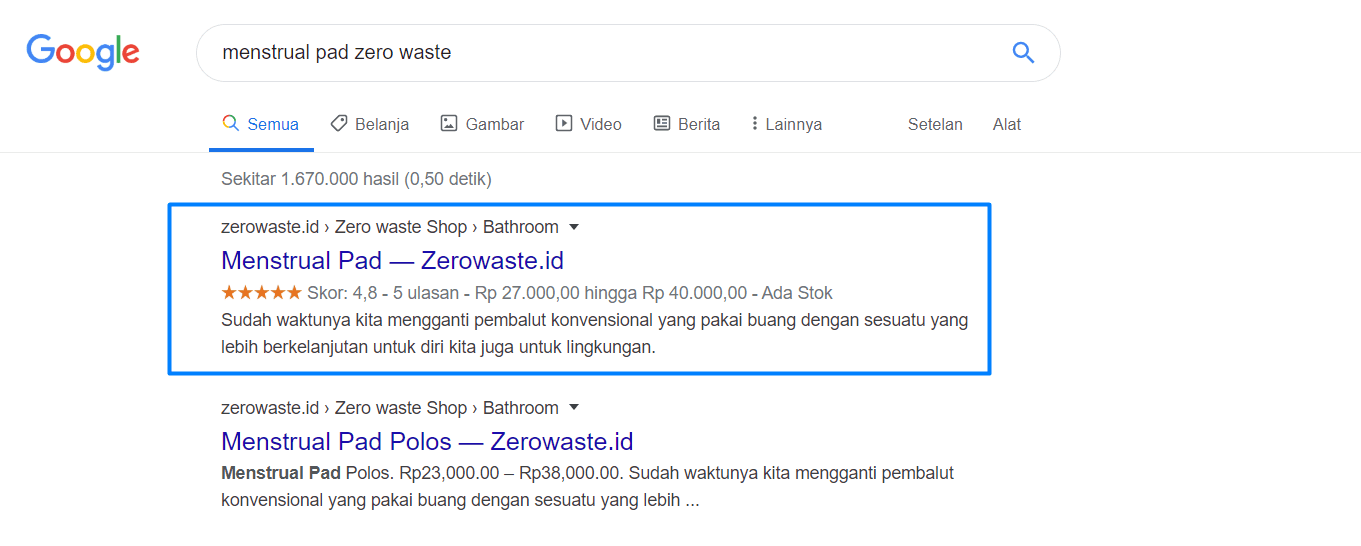Viewport: 1361px width, 546px height.
Task: Open the Setelan settings menu
Action: [935, 124]
